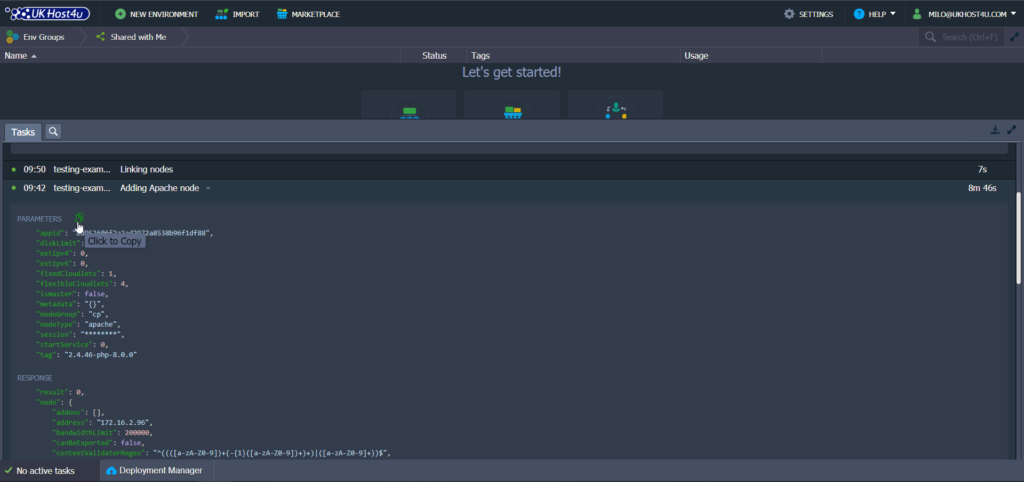The image size is (1024, 482).
Task: Click the green status dot for 09:42 task
Action: 13,188
